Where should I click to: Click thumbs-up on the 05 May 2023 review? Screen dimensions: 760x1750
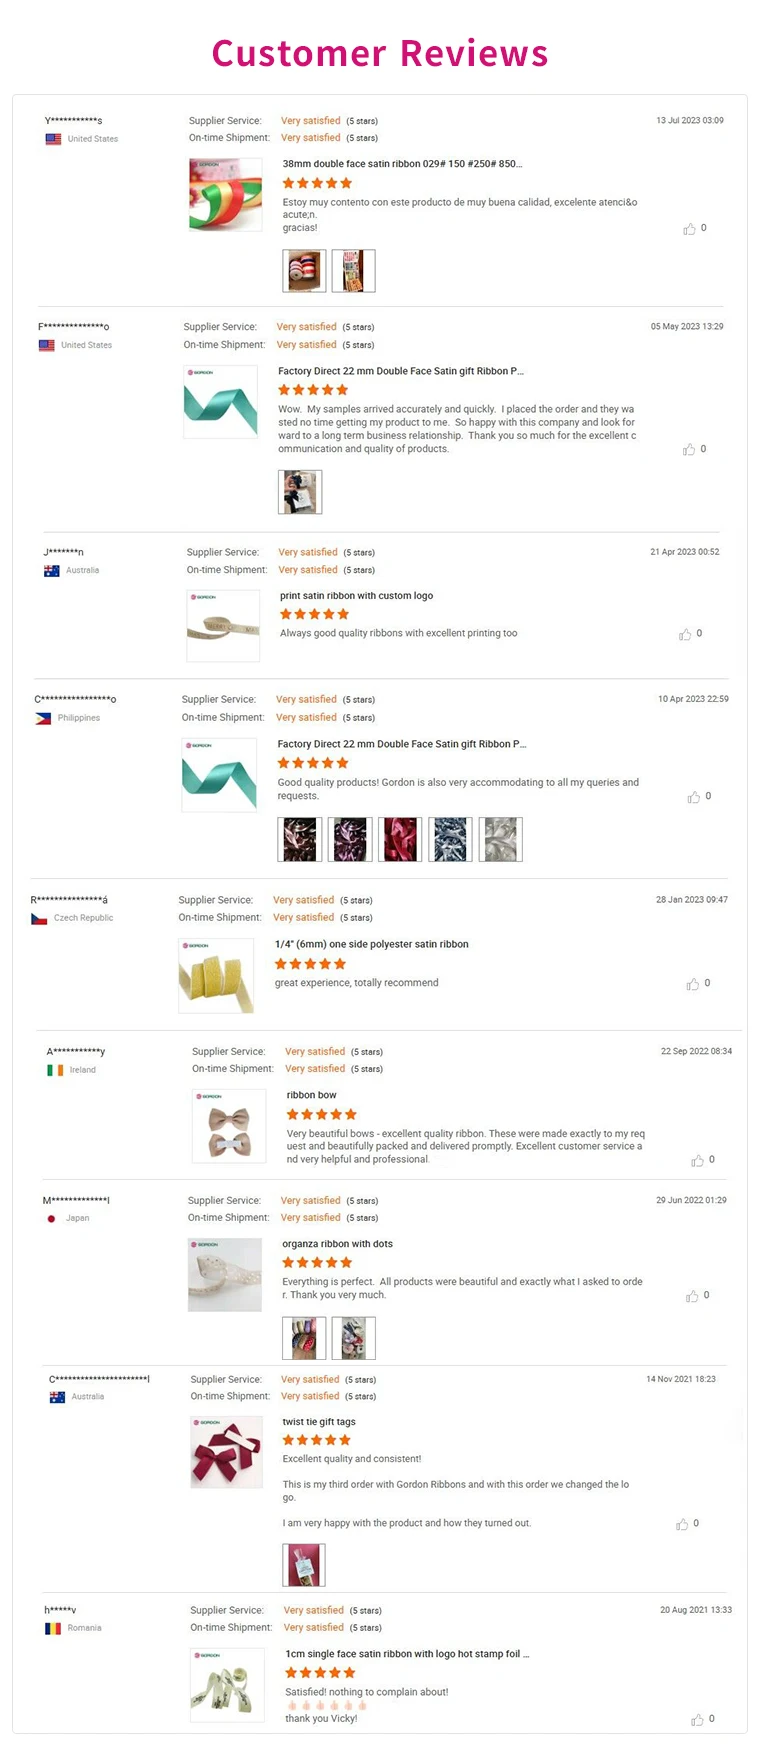click(x=689, y=450)
